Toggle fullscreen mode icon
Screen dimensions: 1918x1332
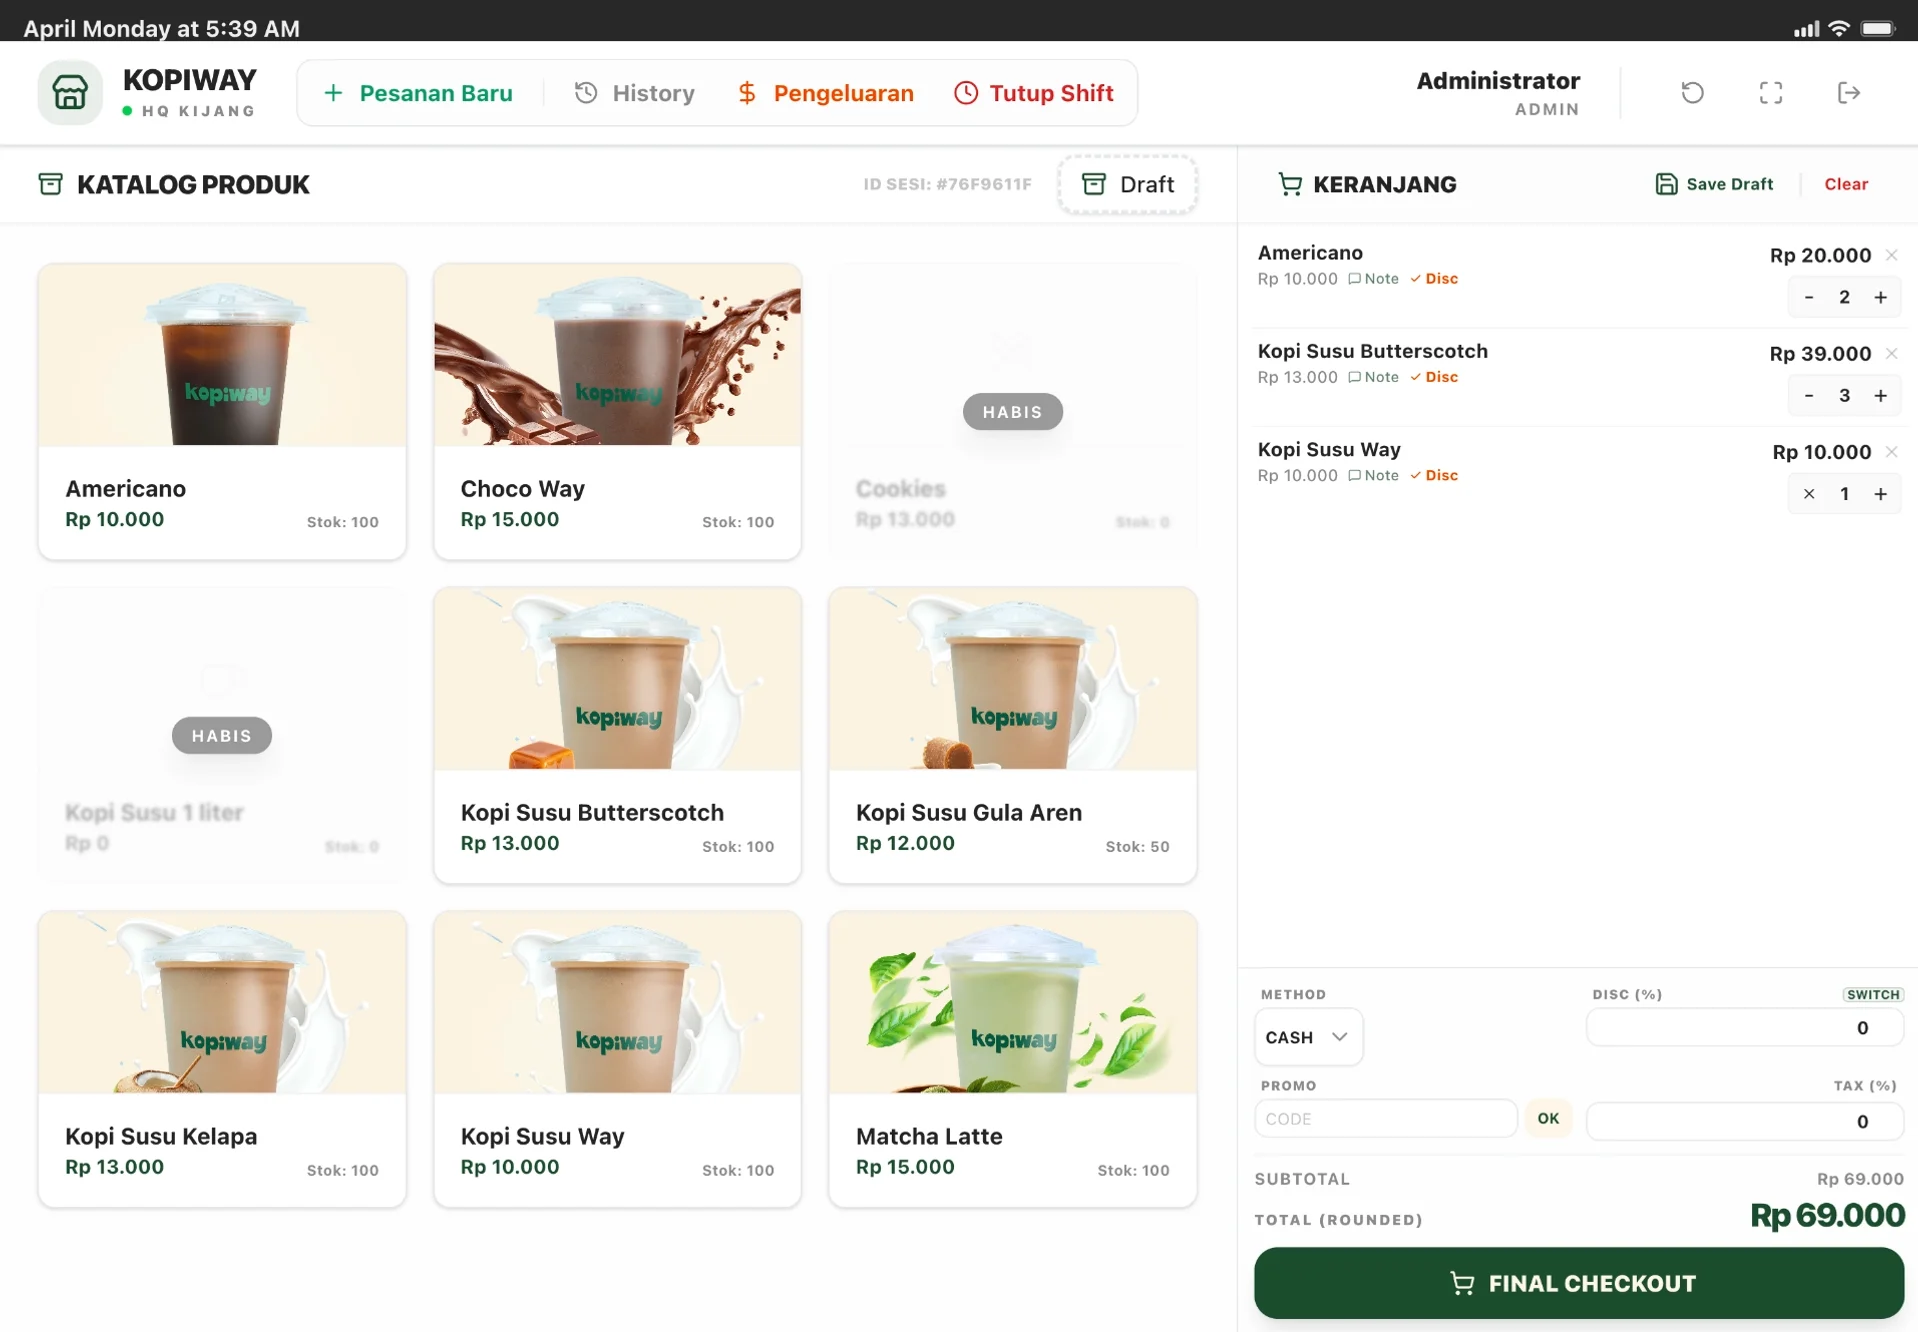pos(1770,93)
